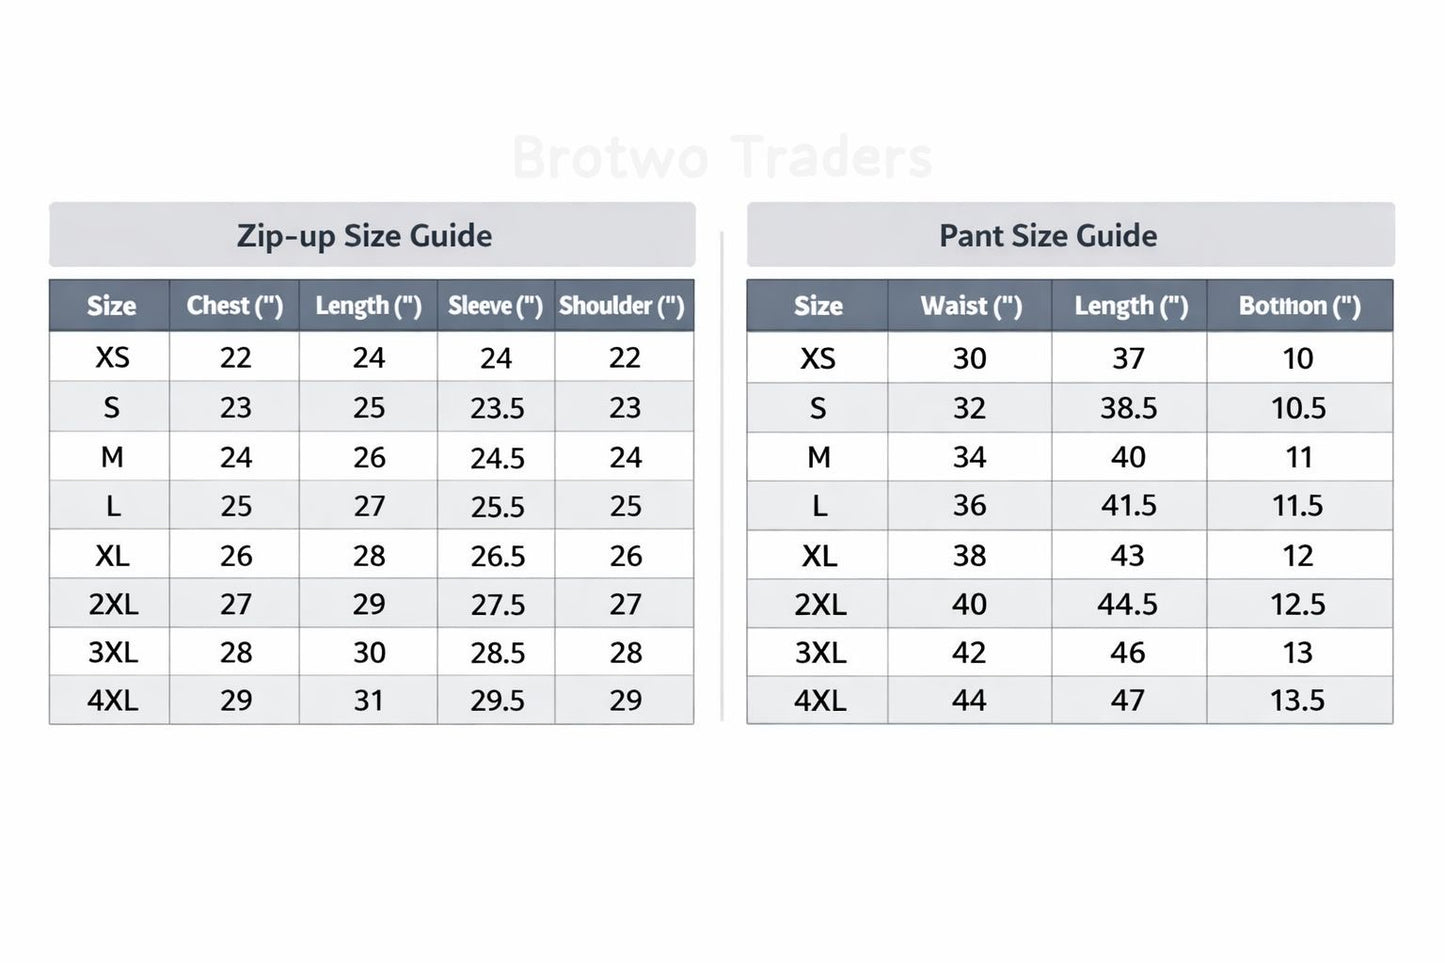This screenshot has height=963, width=1445.
Task: Select the XS row label in Pant table
Action: (x=818, y=358)
